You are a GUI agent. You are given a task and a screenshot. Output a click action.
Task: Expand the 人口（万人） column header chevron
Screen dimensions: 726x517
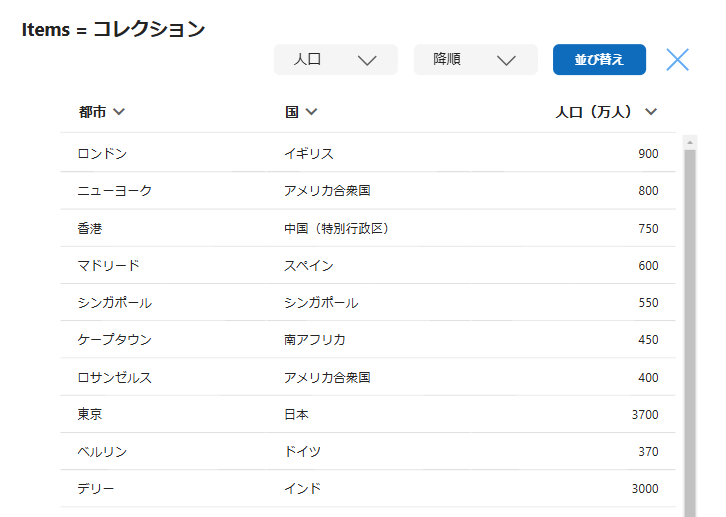point(651,112)
